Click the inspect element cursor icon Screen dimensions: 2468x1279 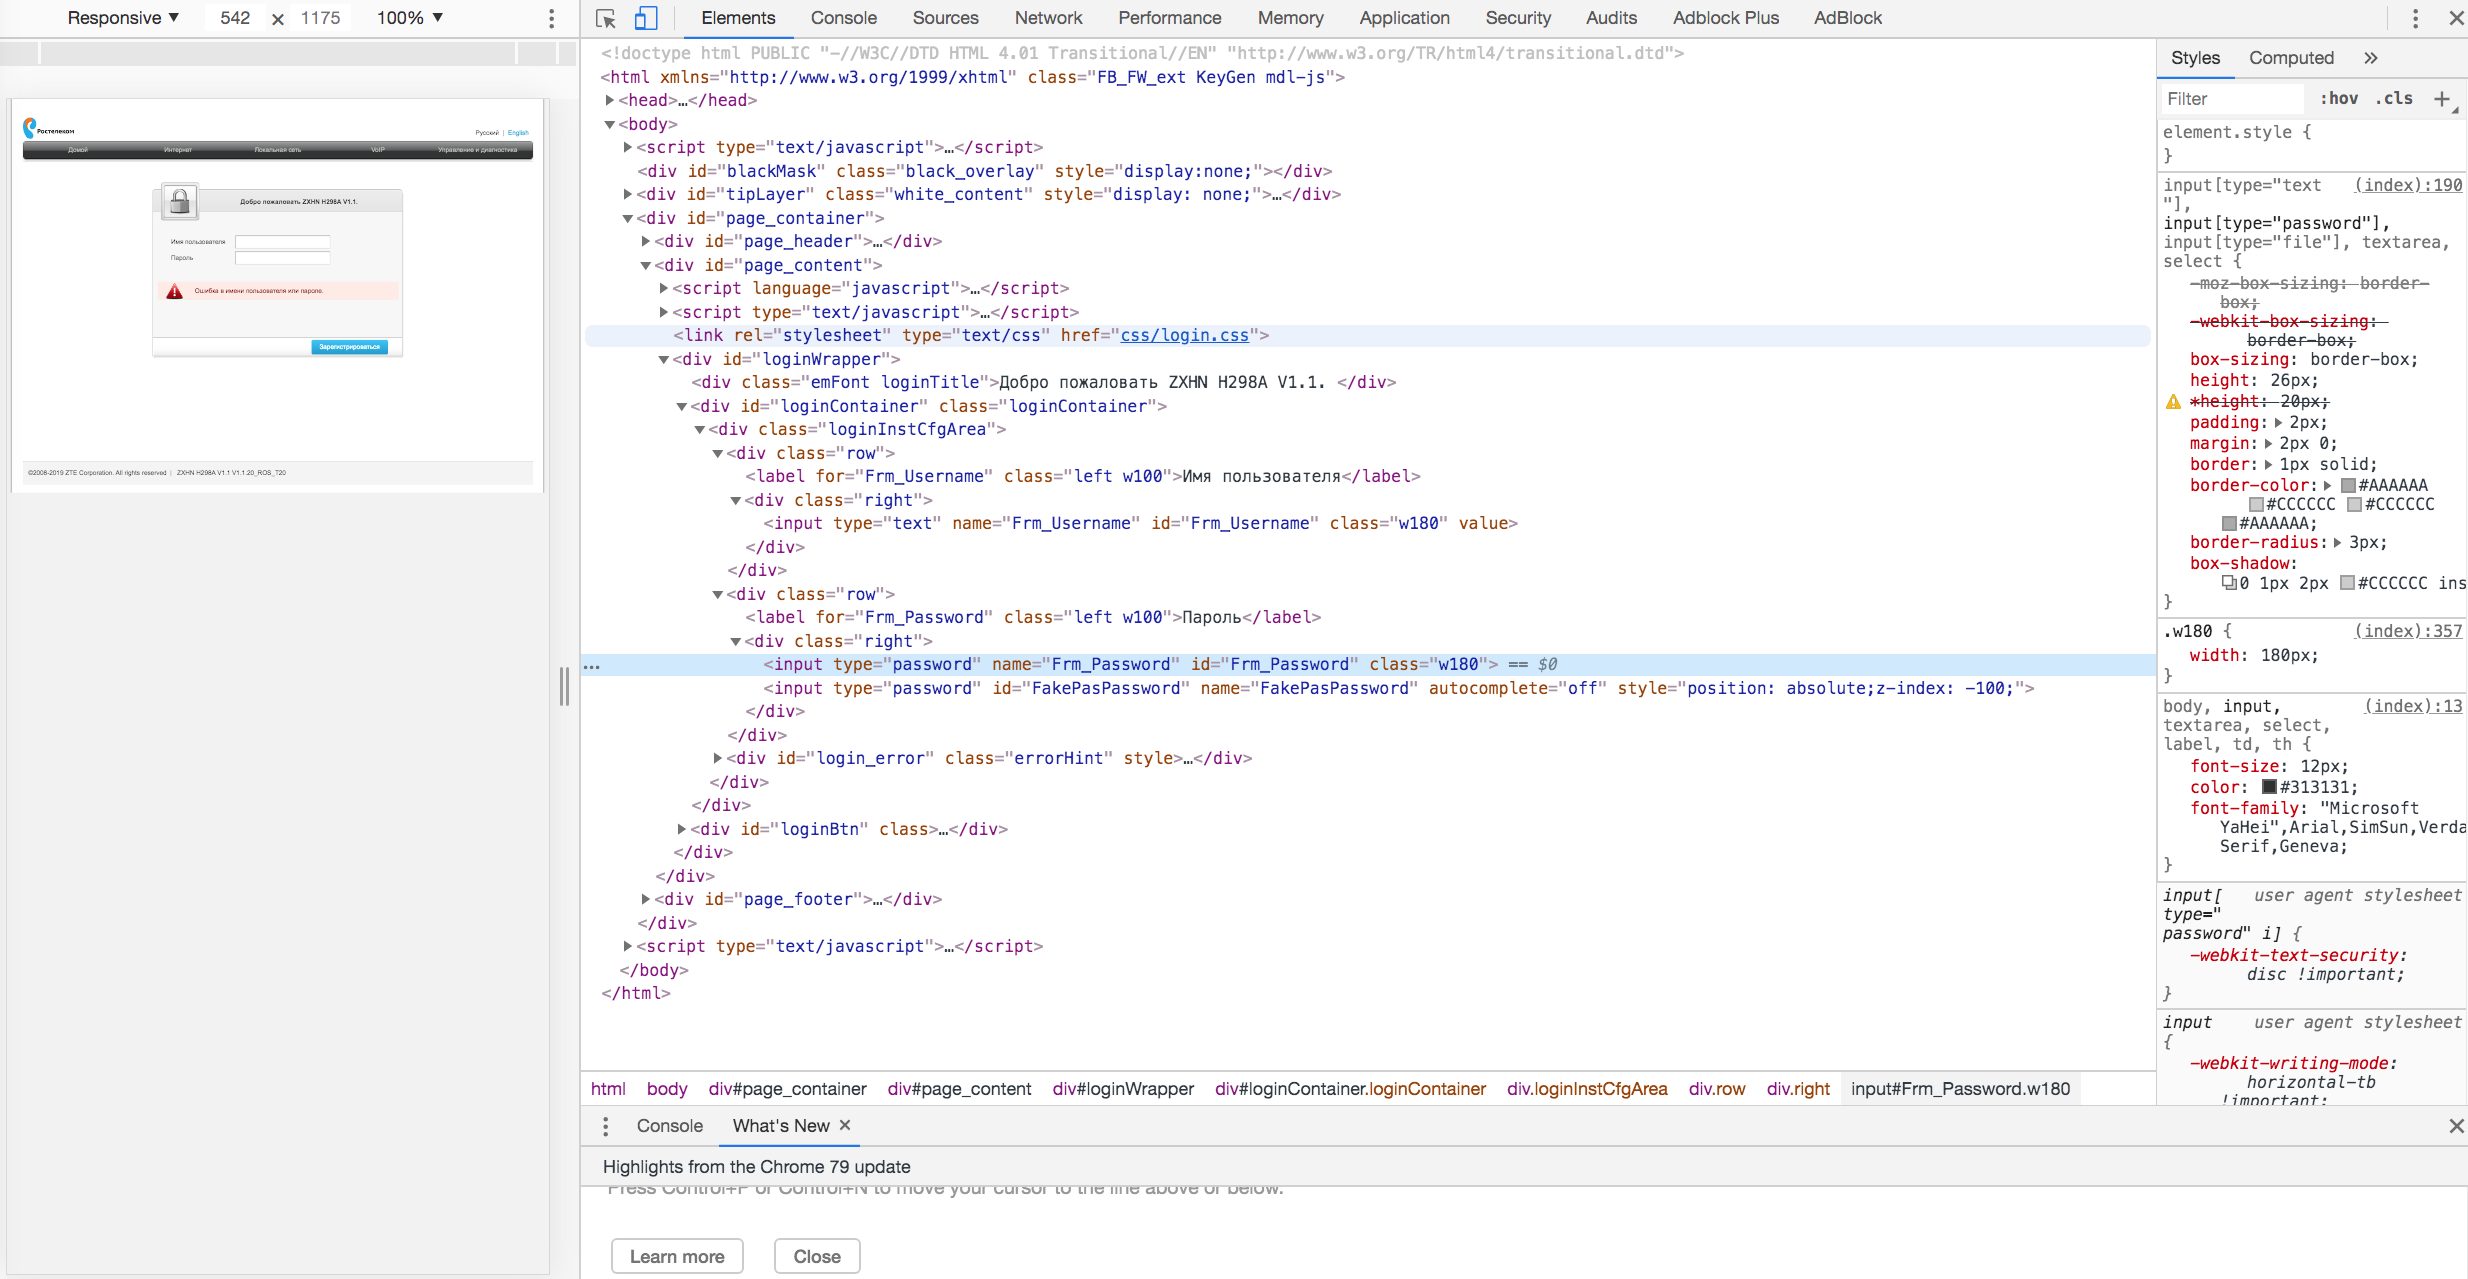click(x=605, y=18)
